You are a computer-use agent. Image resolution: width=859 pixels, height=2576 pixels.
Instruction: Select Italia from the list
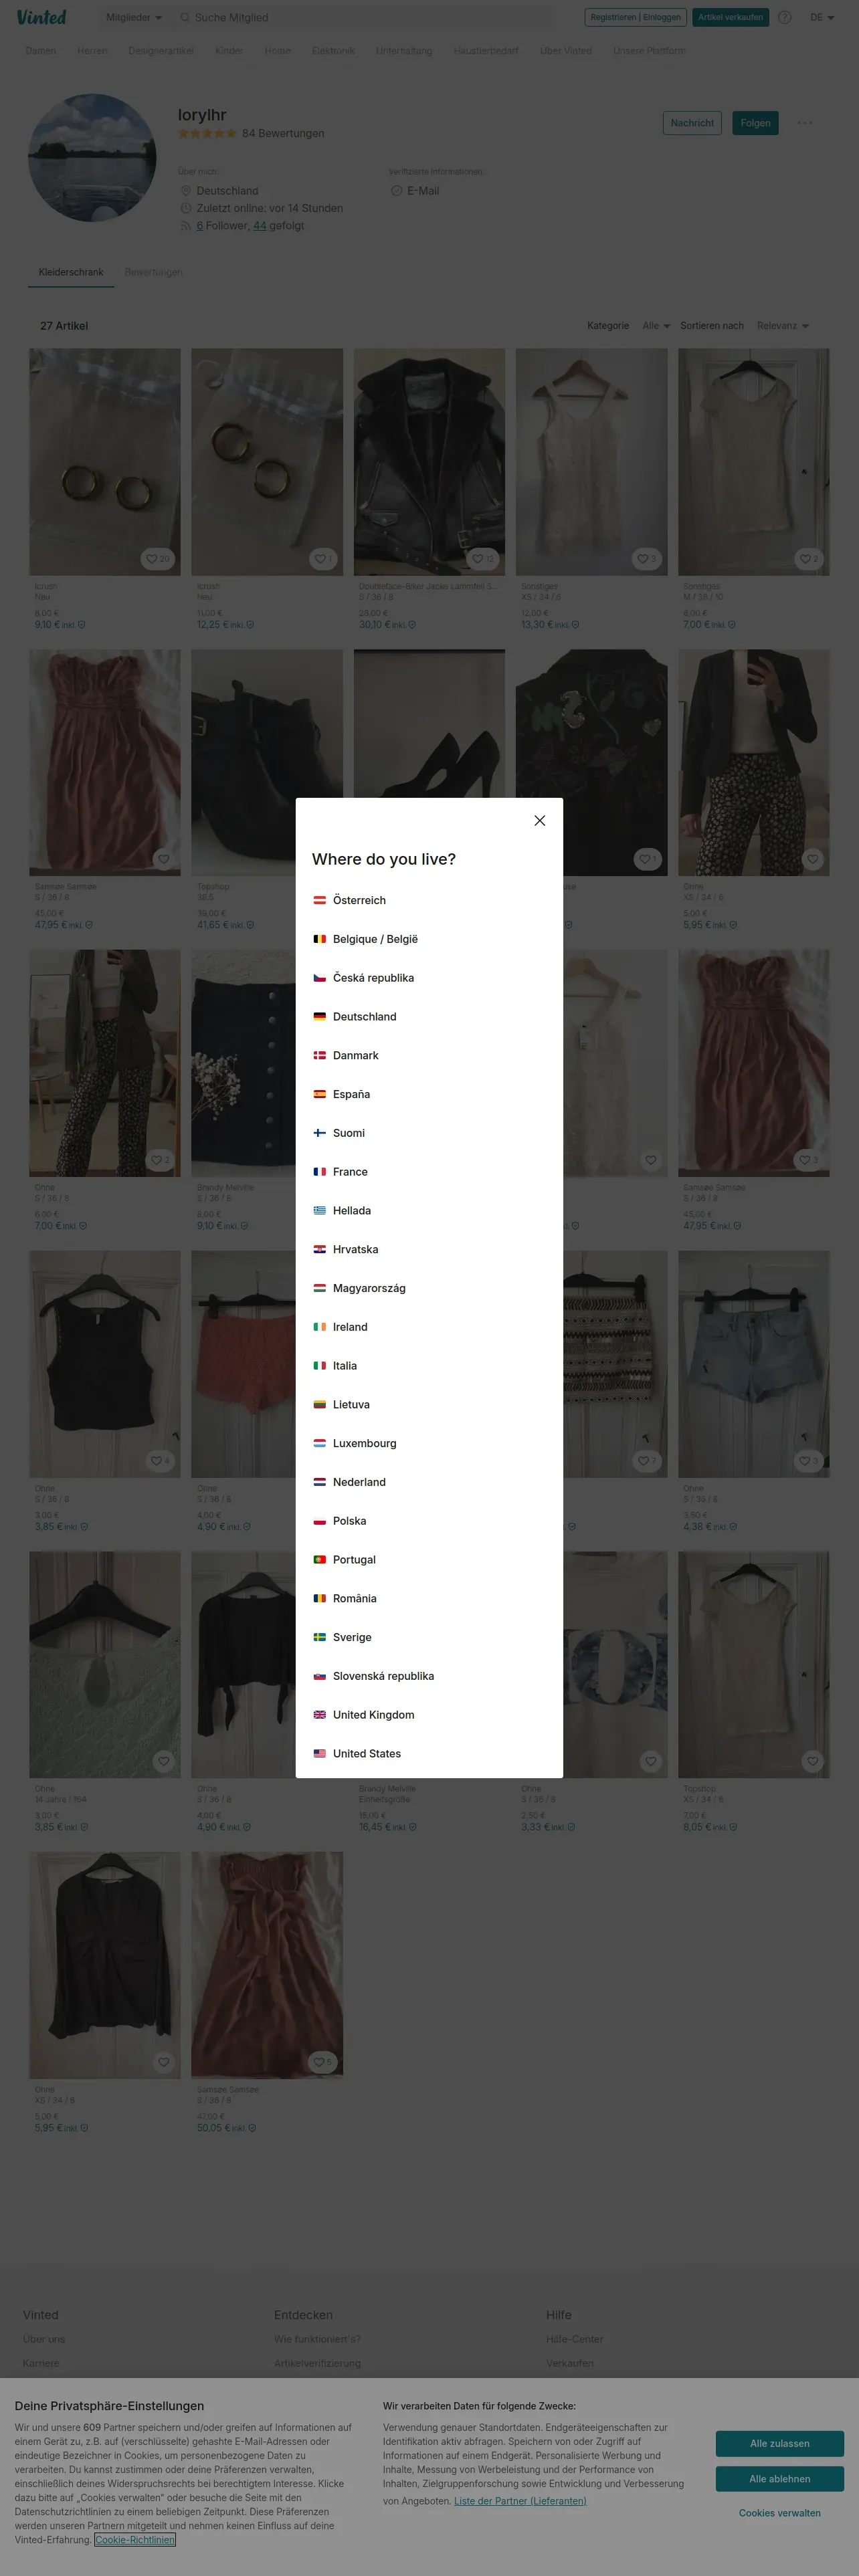pyautogui.click(x=429, y=1365)
